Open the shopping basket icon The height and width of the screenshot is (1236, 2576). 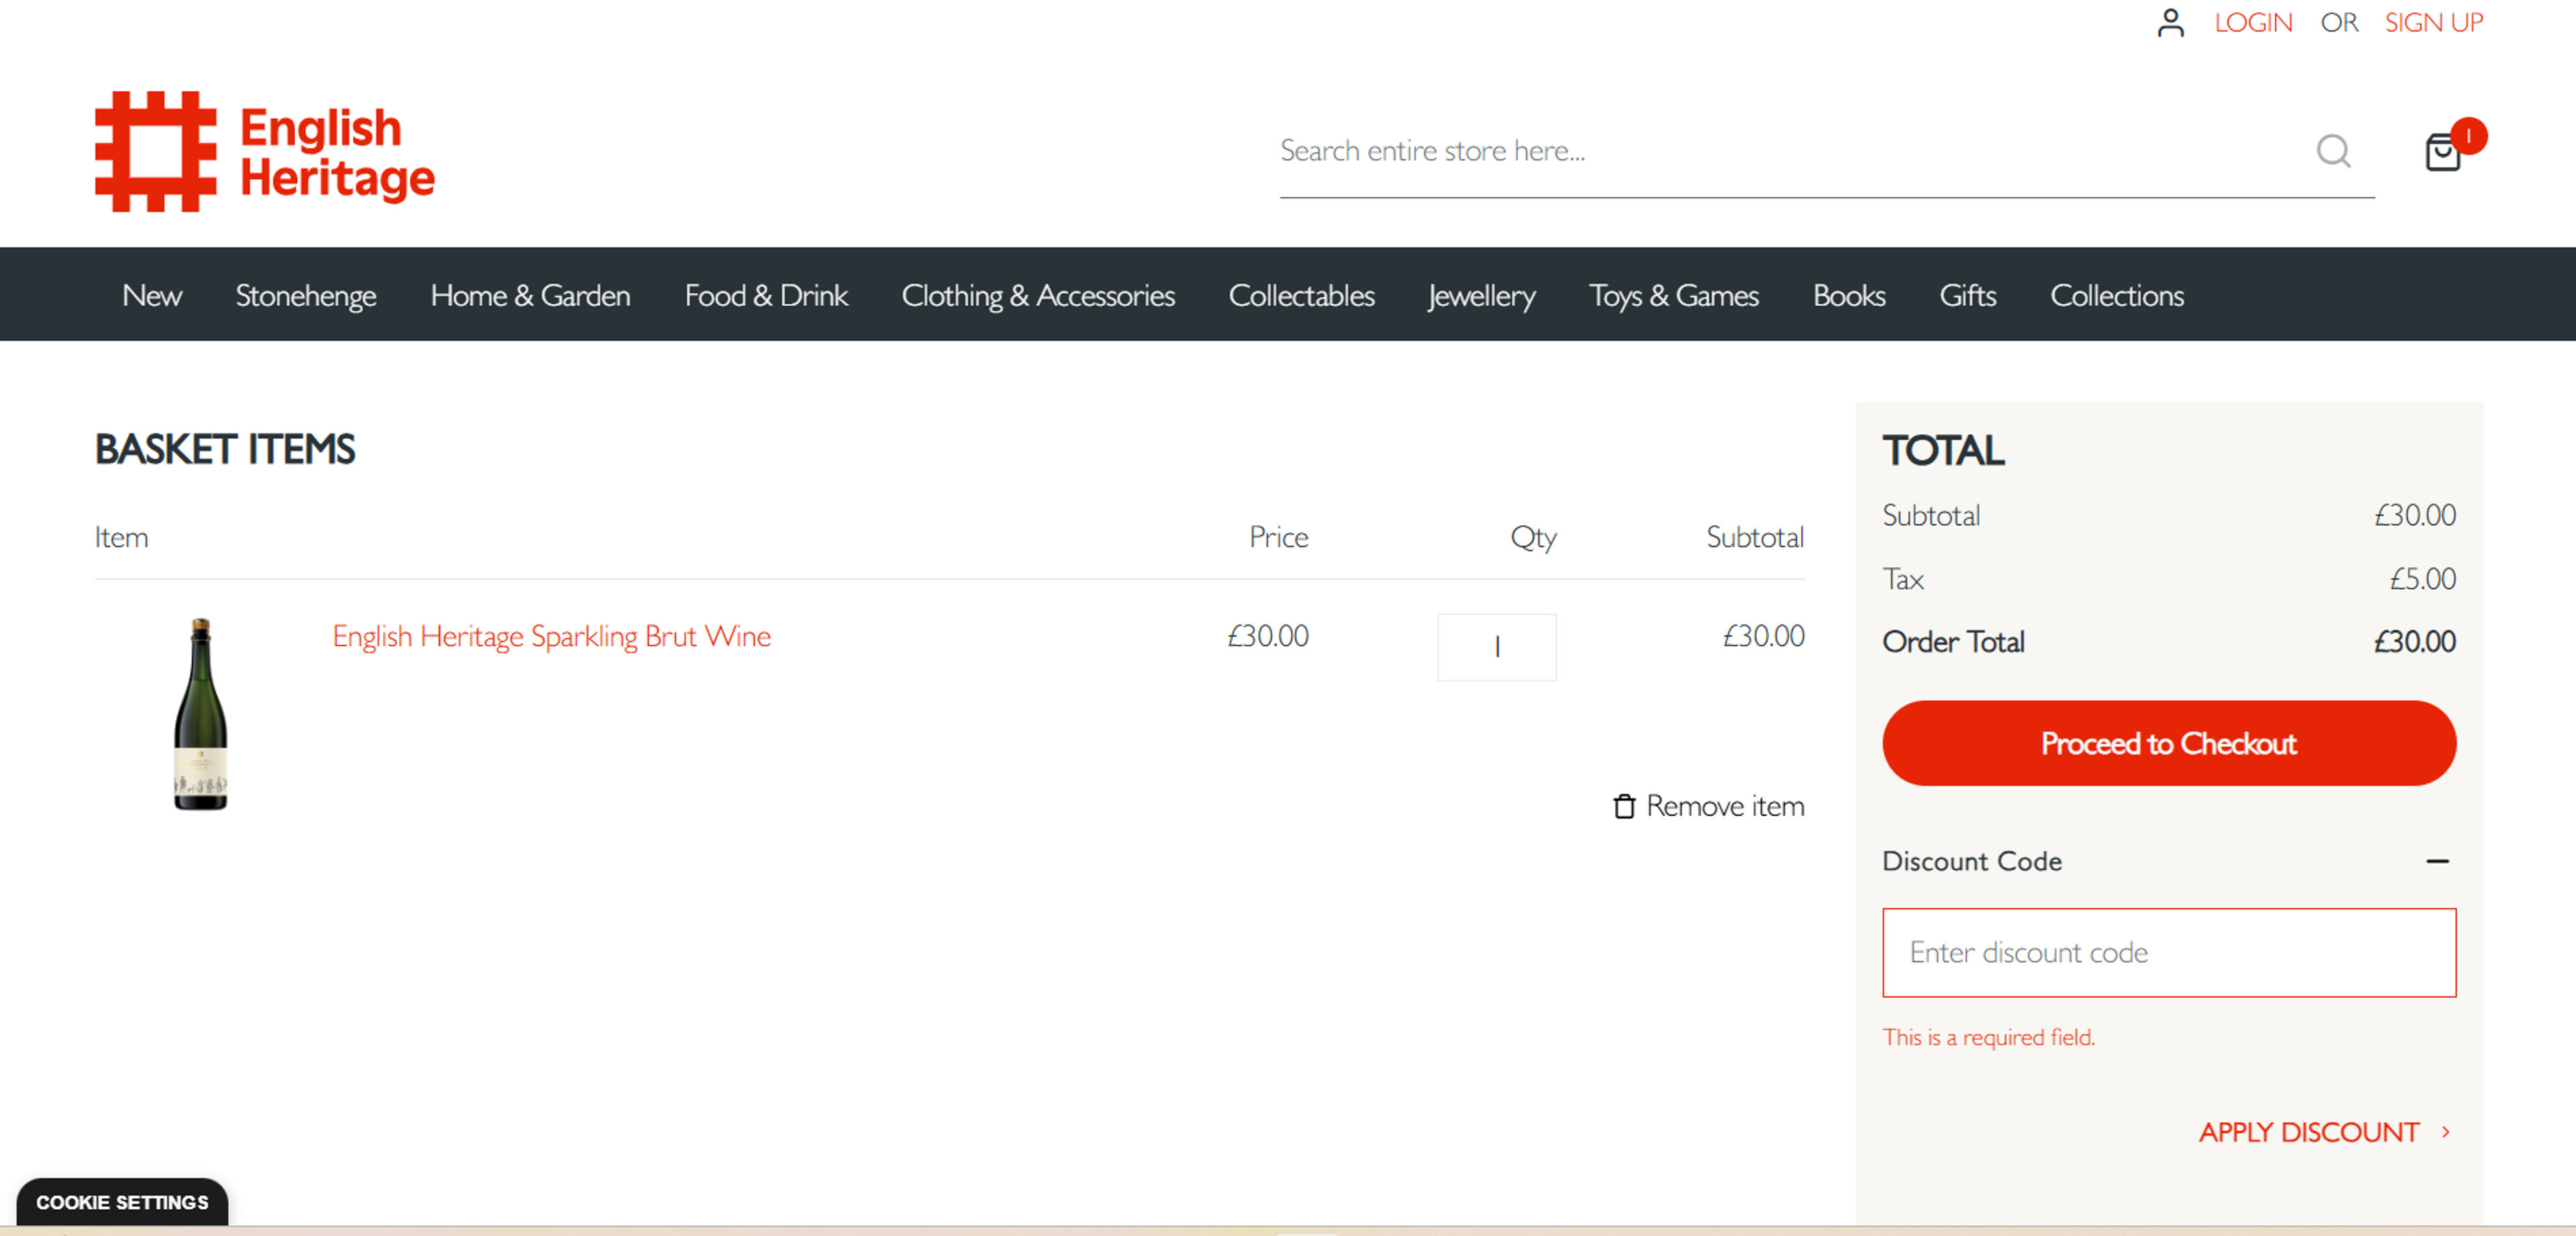pos(2443,152)
